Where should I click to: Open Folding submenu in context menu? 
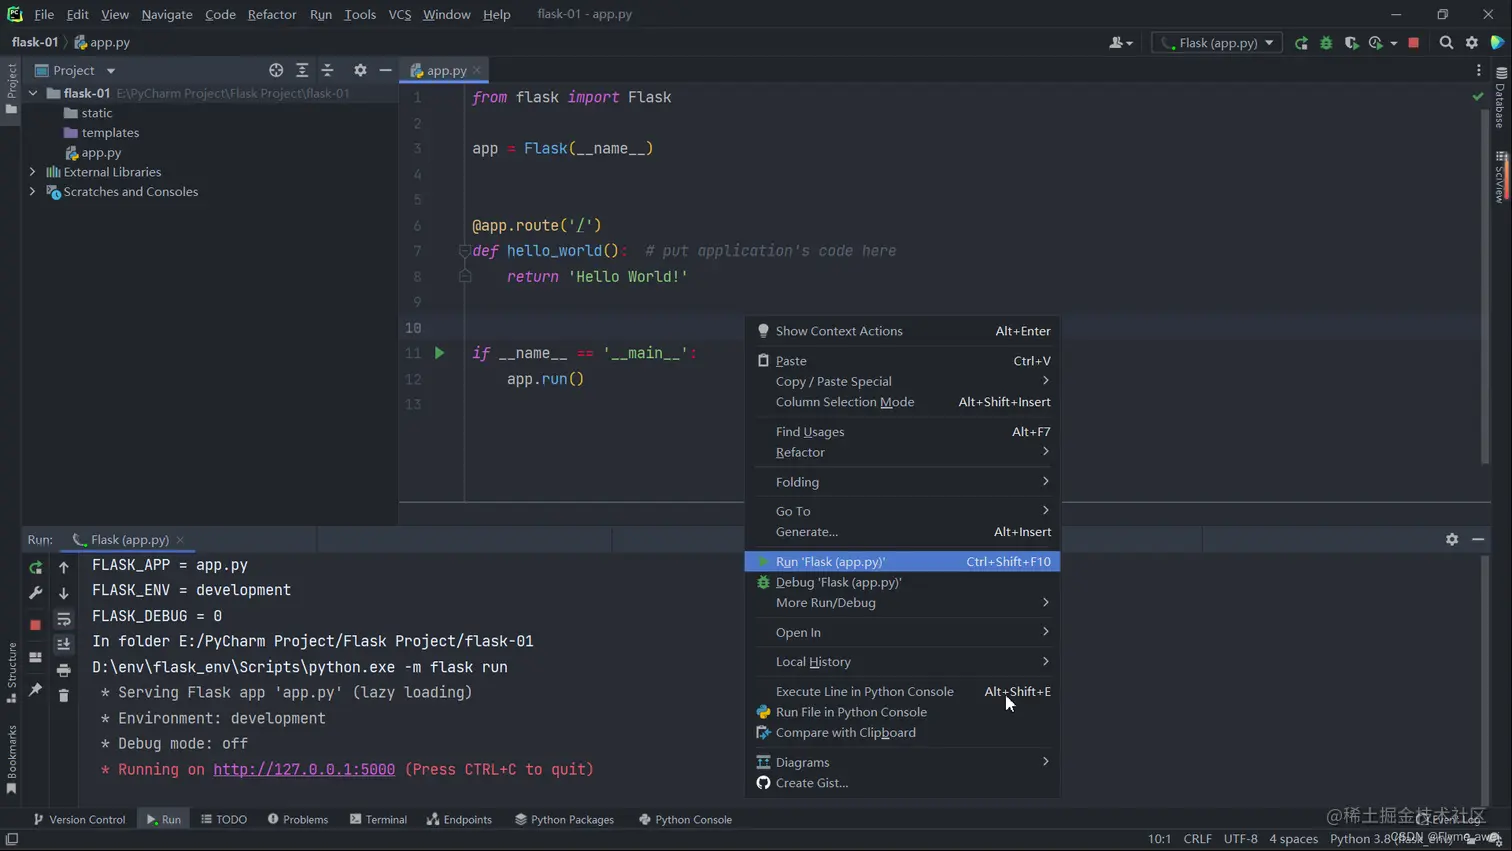point(902,482)
